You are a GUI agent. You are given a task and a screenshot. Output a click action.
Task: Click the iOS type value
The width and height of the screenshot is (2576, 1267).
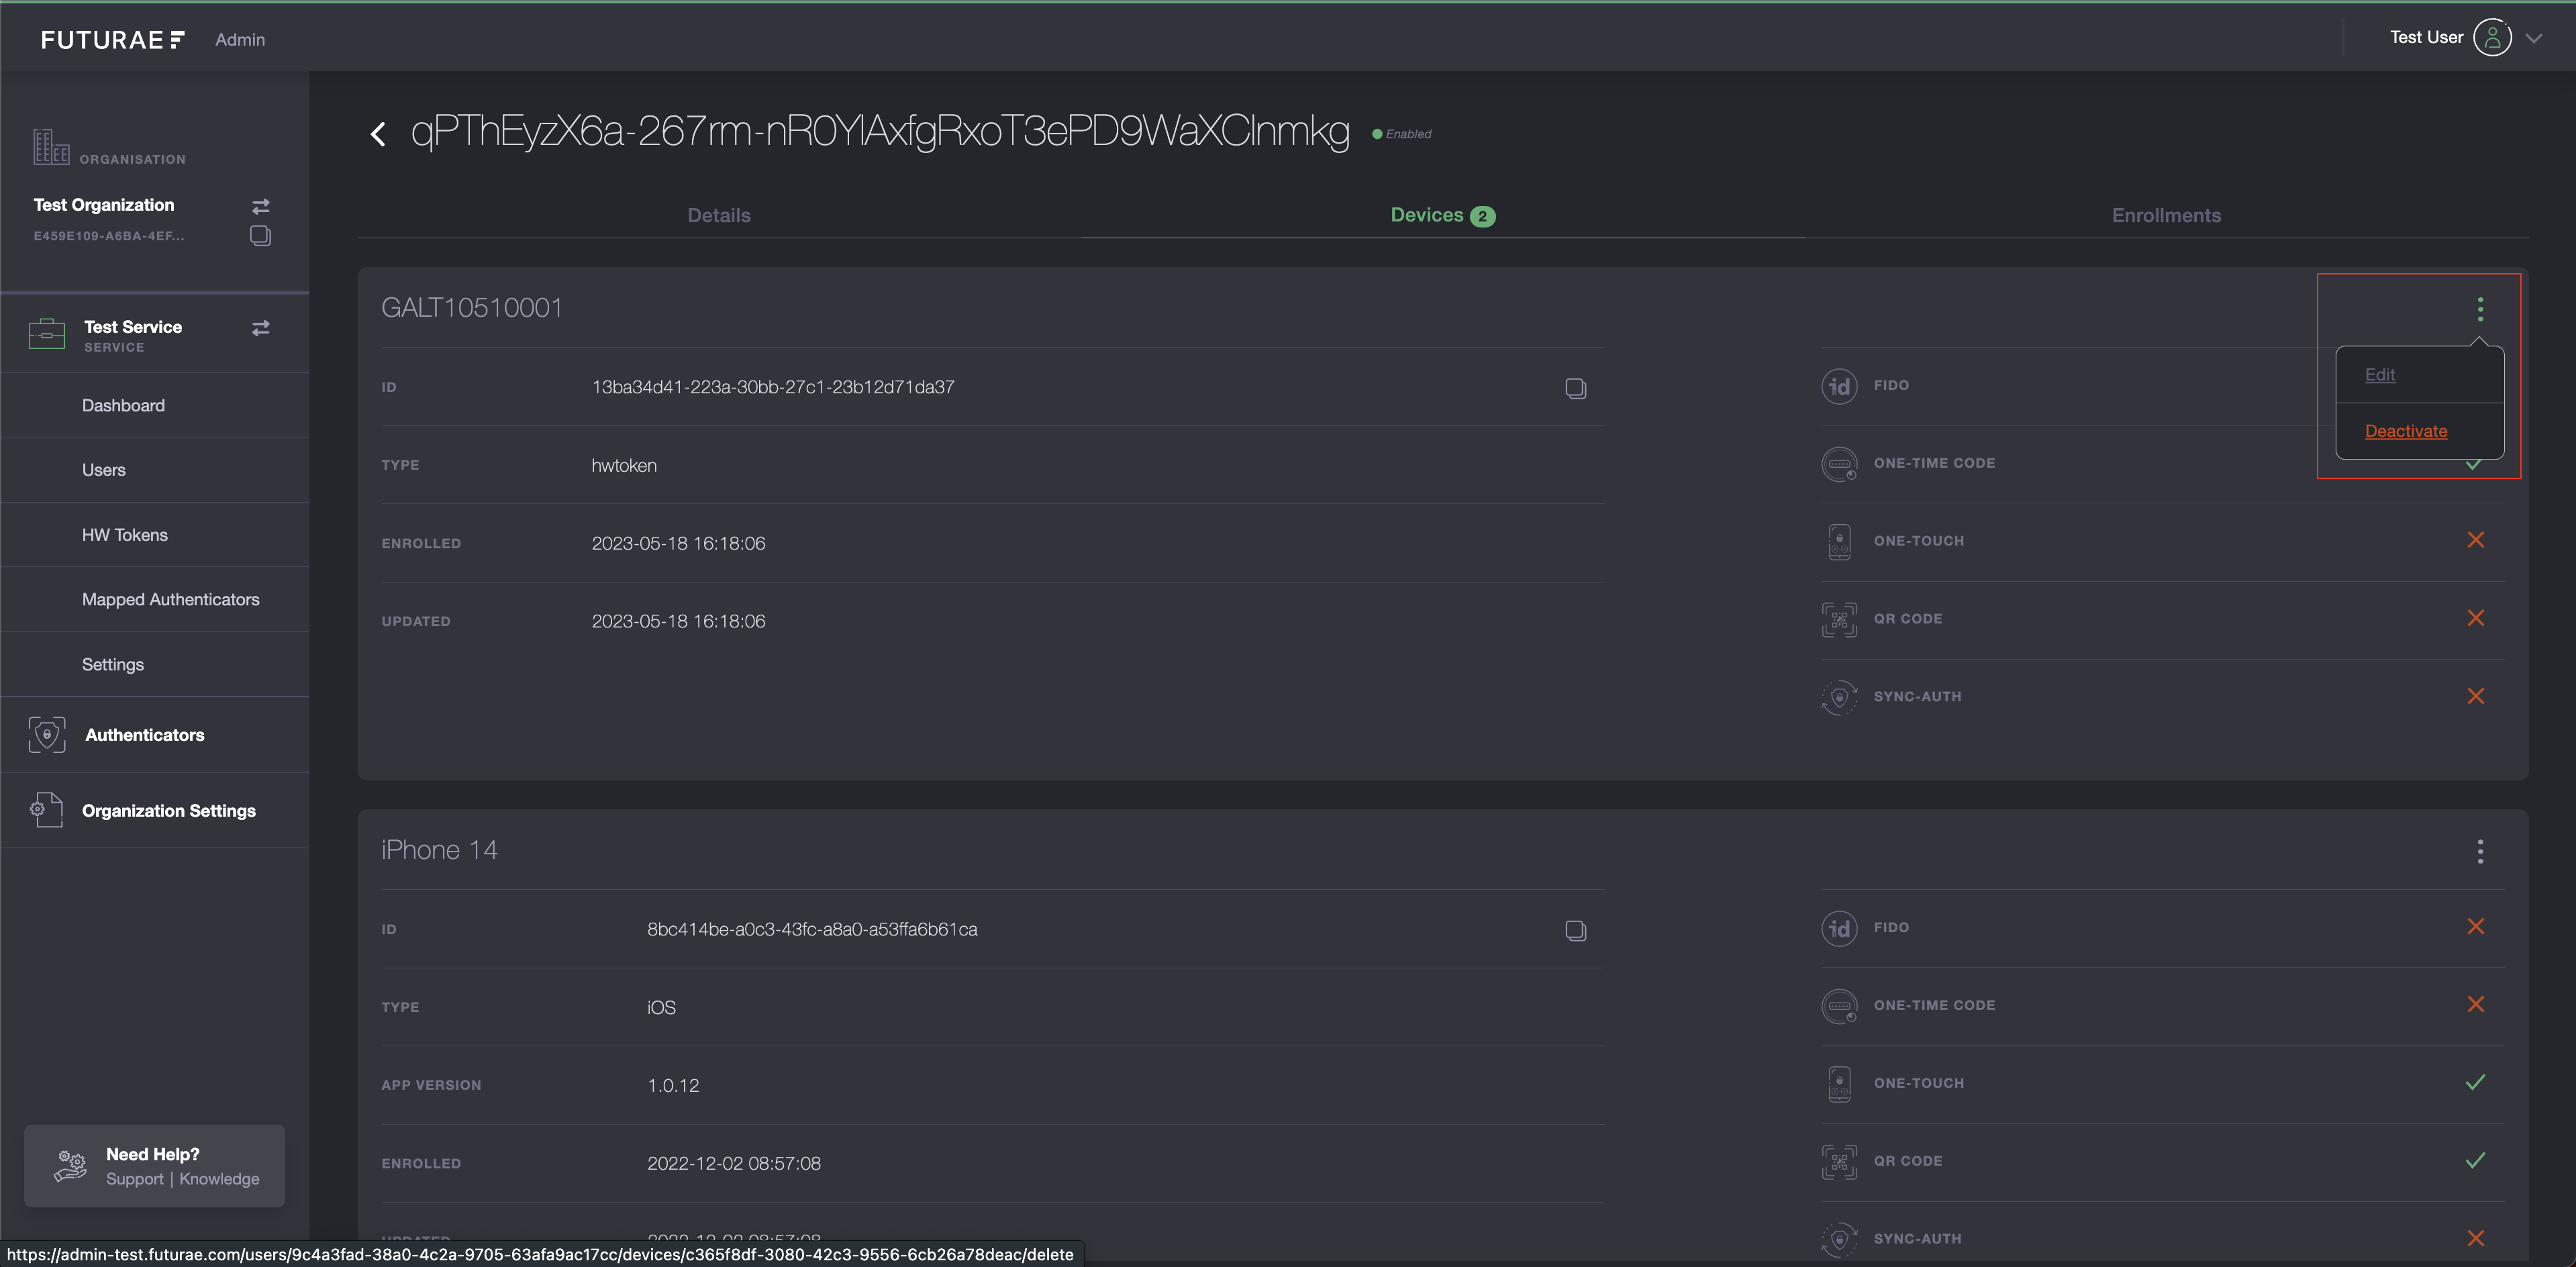pyautogui.click(x=661, y=1007)
